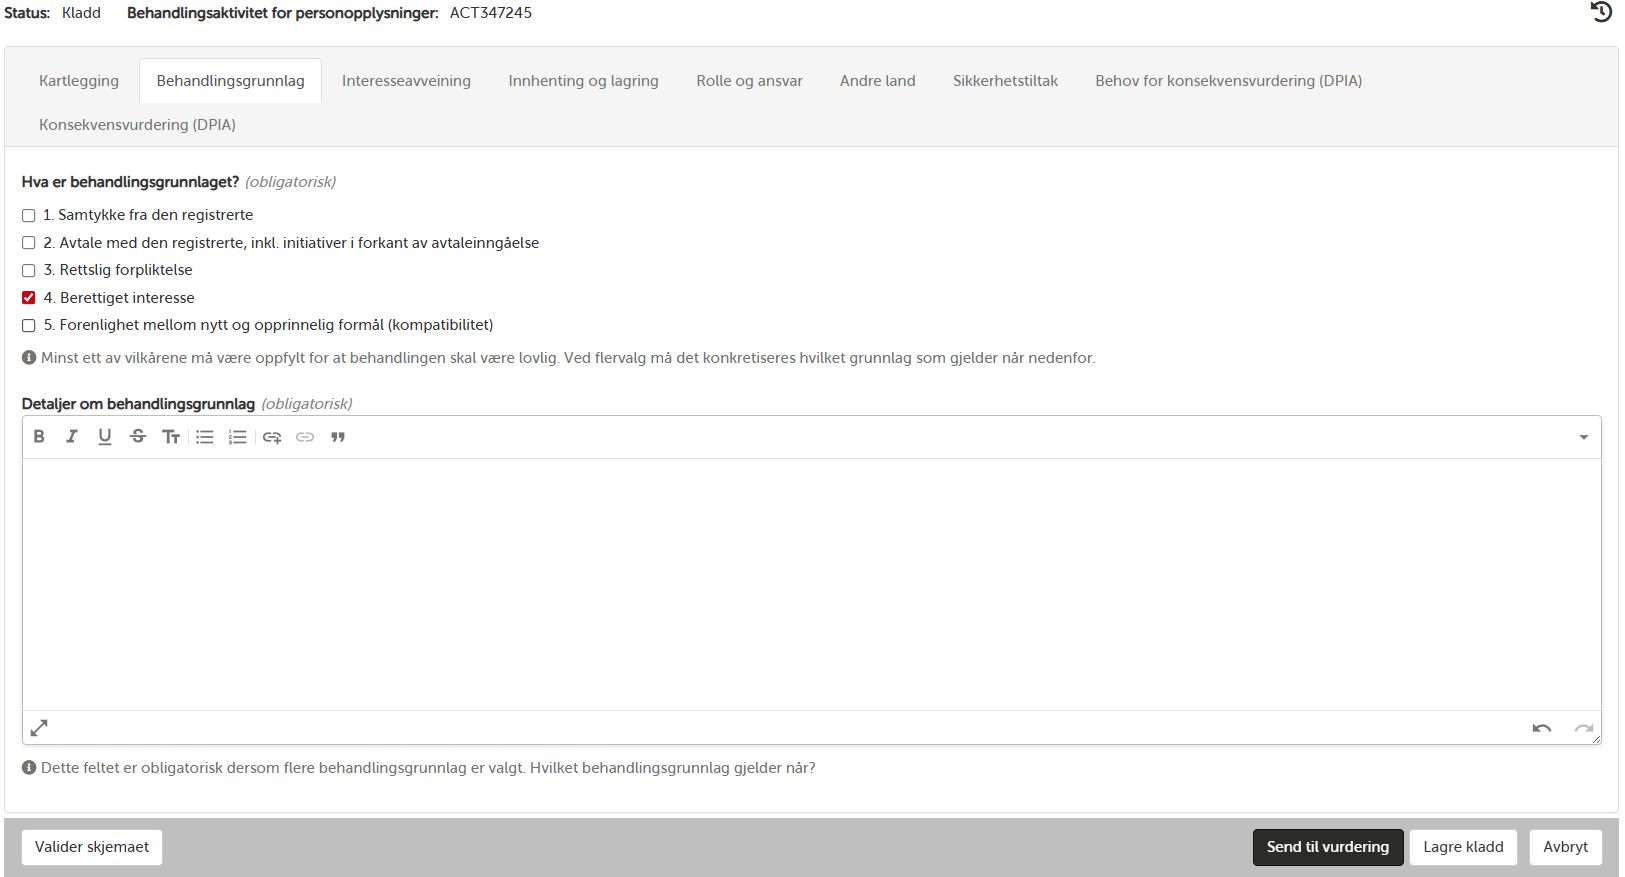
Task: Toggle bold formatting in the editor
Action: click(x=39, y=437)
